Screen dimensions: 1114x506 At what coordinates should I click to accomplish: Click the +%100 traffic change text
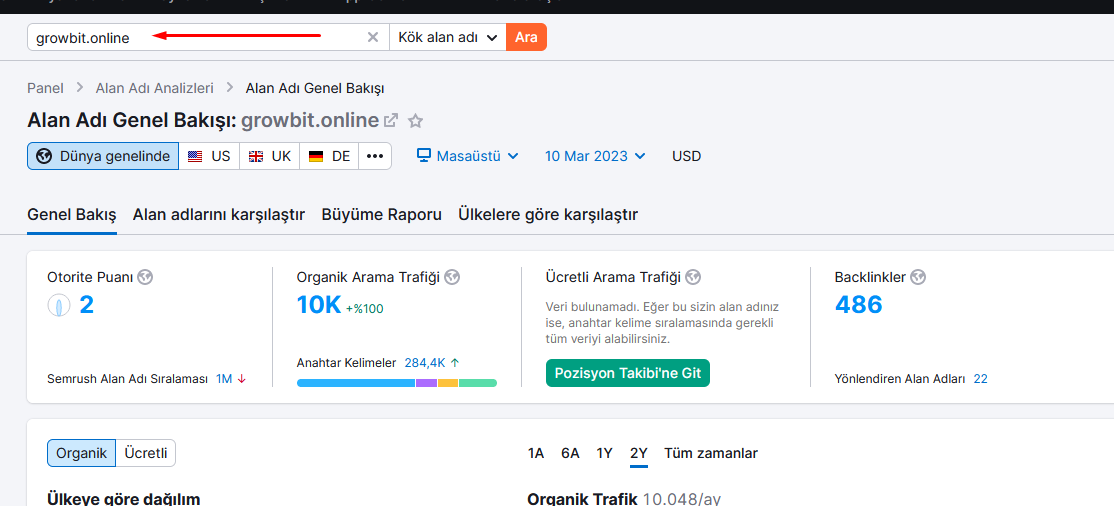(364, 308)
